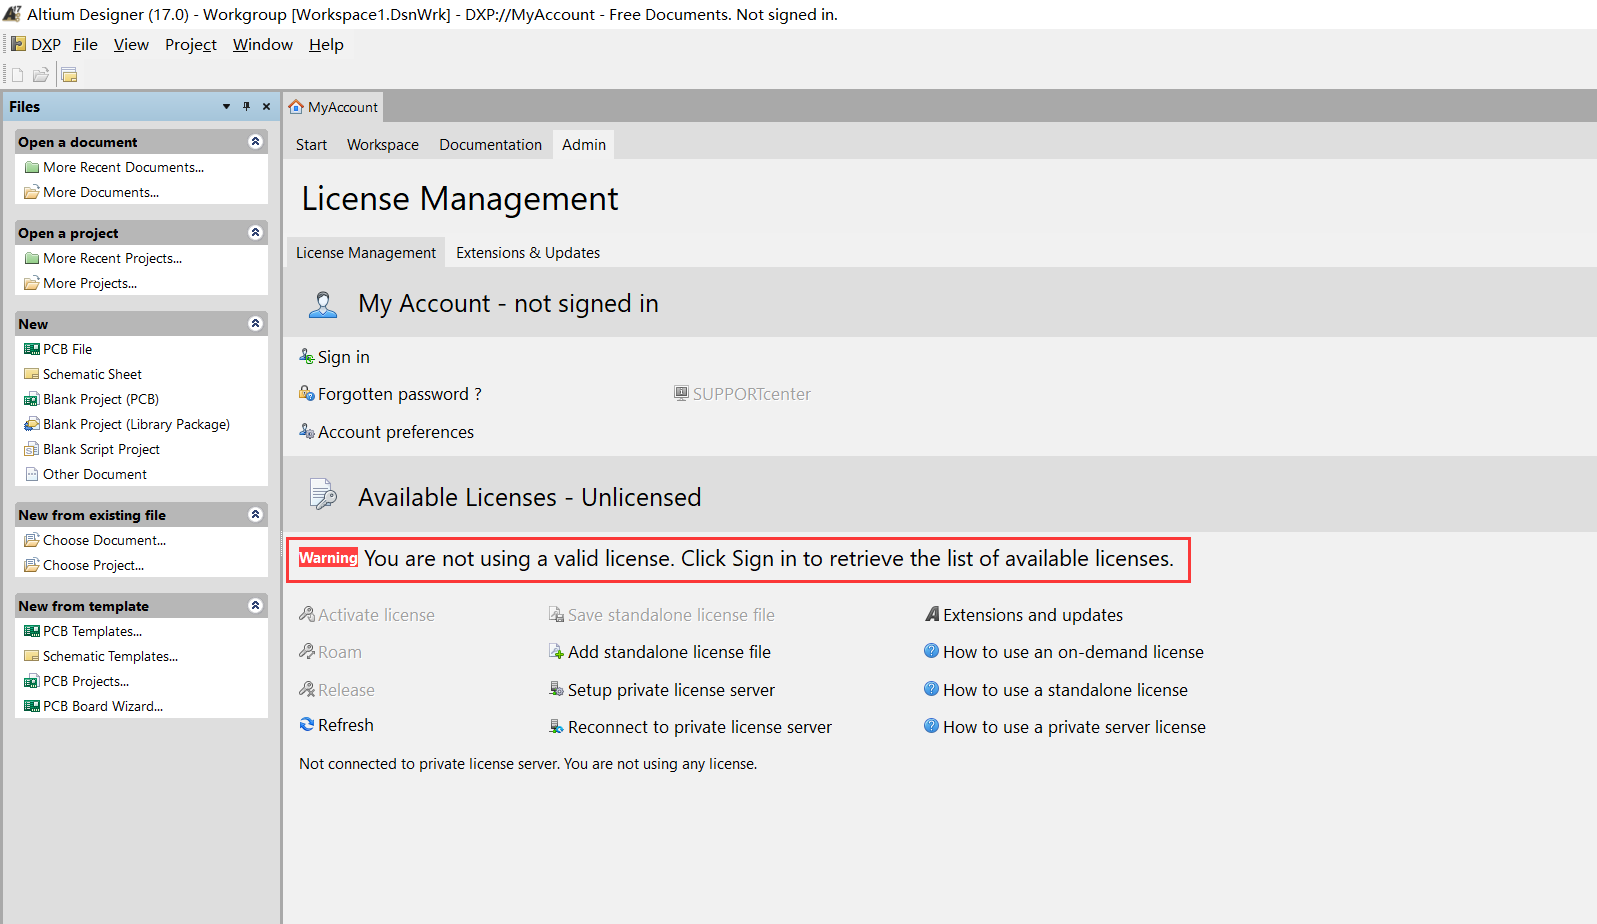This screenshot has width=1597, height=924.
Task: Click the Refresh icon
Action: (307, 725)
